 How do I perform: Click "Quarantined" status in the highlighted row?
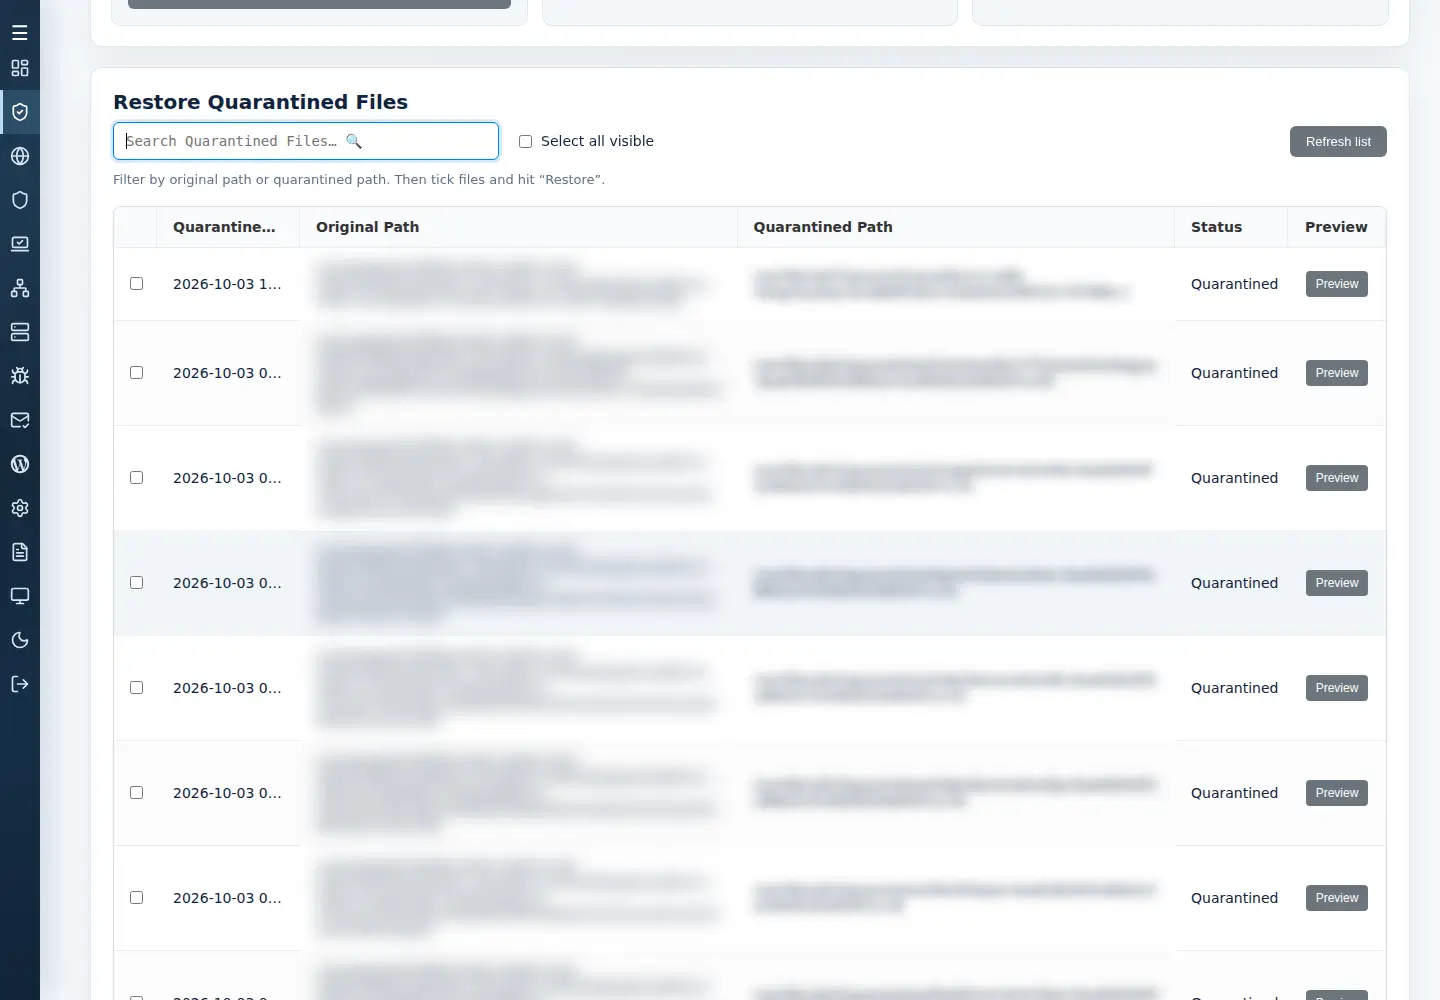[x=1234, y=583]
